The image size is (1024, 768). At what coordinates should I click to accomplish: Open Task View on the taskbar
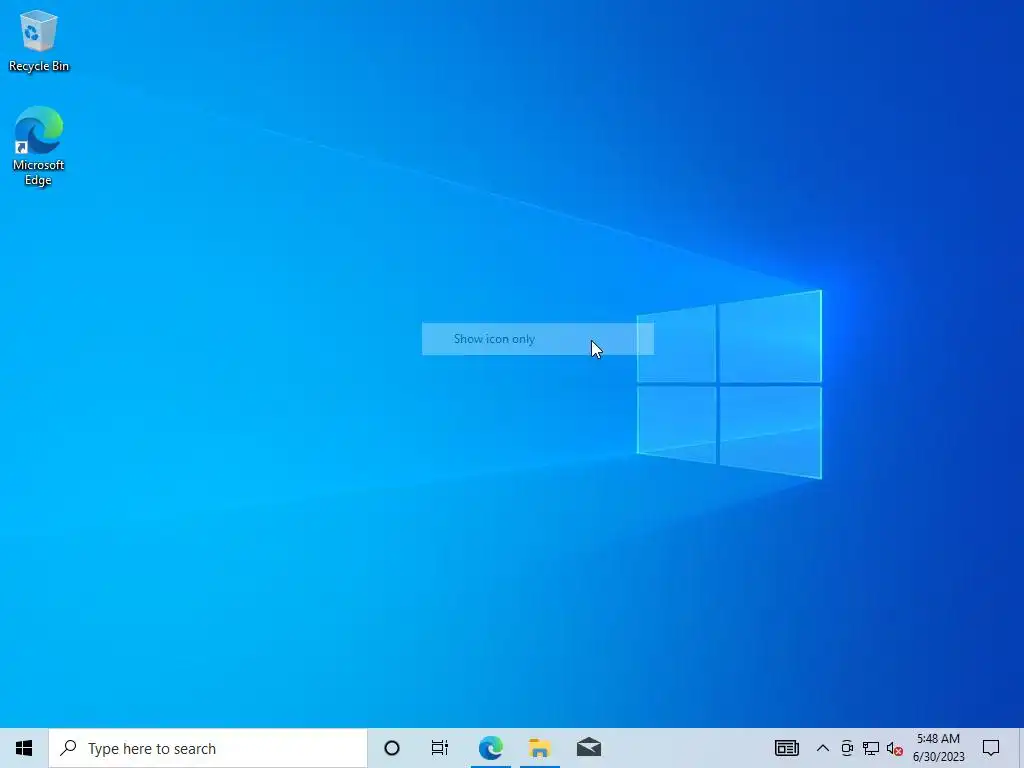(x=440, y=748)
